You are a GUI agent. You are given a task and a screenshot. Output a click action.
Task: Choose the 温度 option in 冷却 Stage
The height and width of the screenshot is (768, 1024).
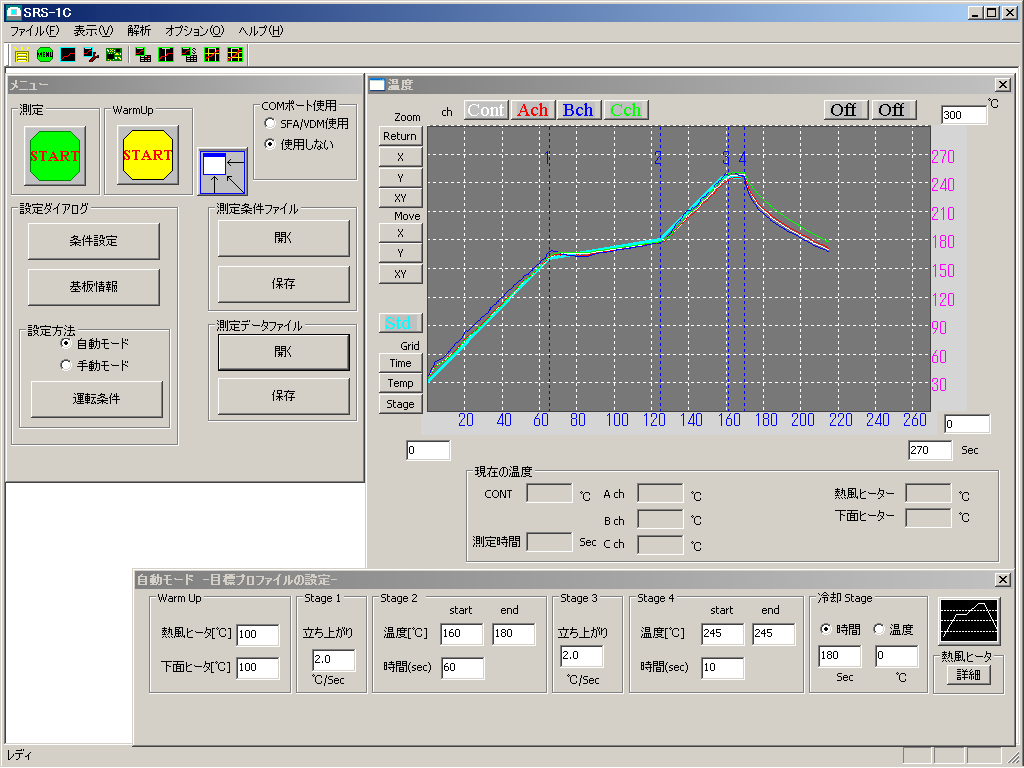tap(878, 629)
